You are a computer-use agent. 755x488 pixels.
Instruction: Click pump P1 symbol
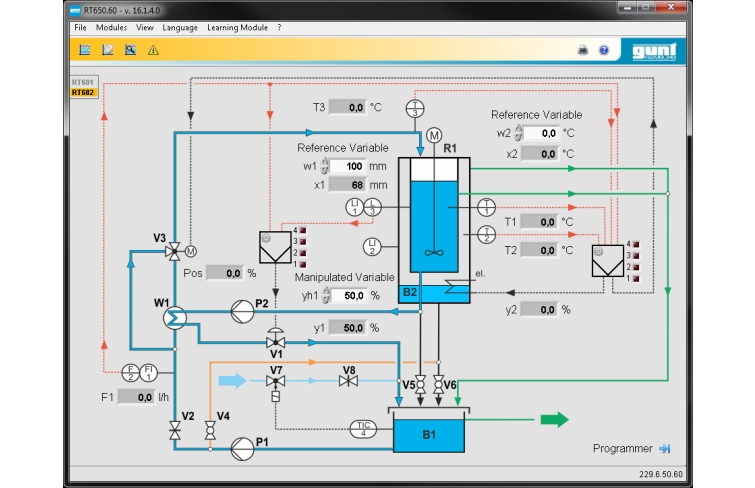tap(240, 448)
